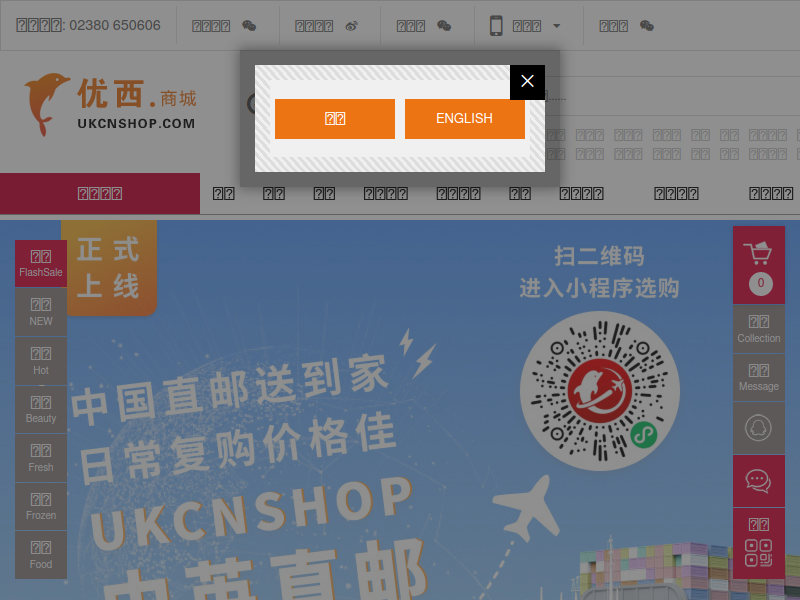
Task: Click the WeChat icon just before the mobile icon
Action: click(444, 26)
